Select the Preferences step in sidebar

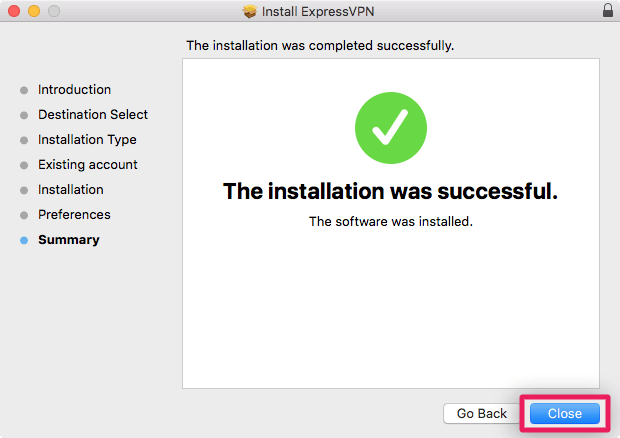pyautogui.click(x=74, y=215)
